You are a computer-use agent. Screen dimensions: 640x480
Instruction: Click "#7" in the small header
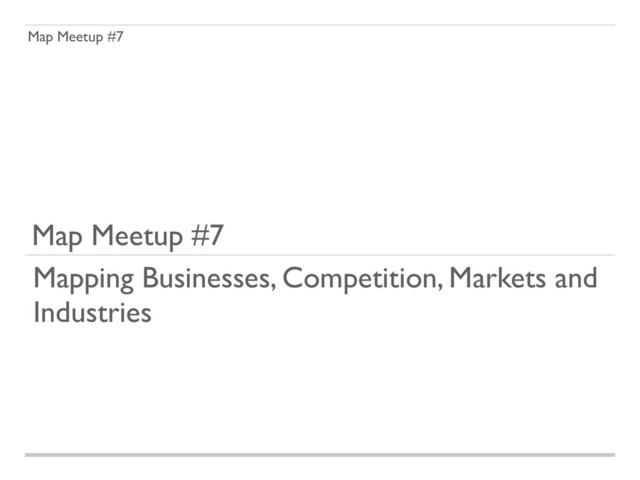tap(115, 36)
